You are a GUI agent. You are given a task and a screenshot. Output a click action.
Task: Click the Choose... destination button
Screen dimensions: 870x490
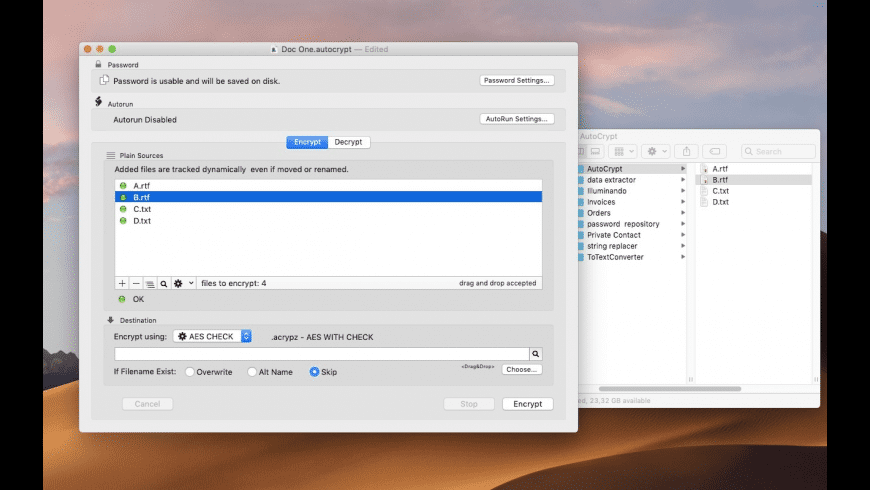pos(522,370)
